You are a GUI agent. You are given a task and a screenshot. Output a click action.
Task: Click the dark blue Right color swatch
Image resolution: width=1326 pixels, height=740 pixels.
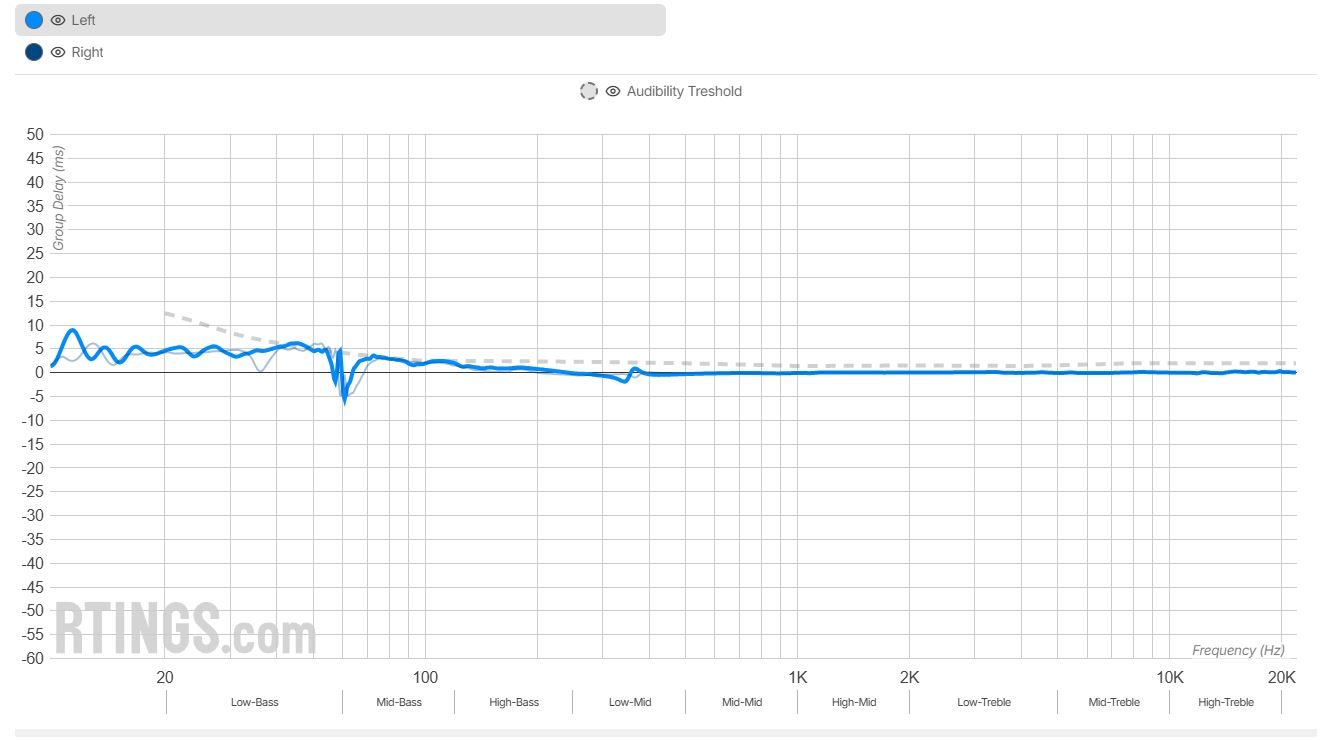tap(34, 52)
